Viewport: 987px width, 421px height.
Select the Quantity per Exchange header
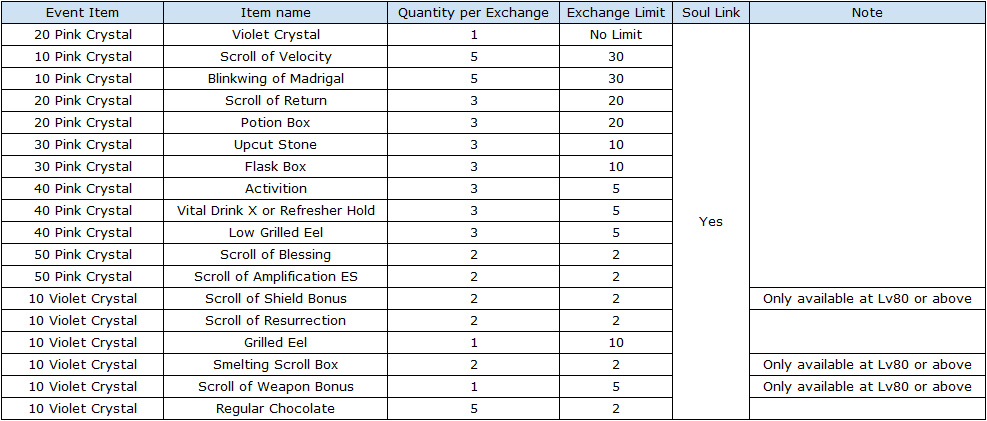coord(473,13)
